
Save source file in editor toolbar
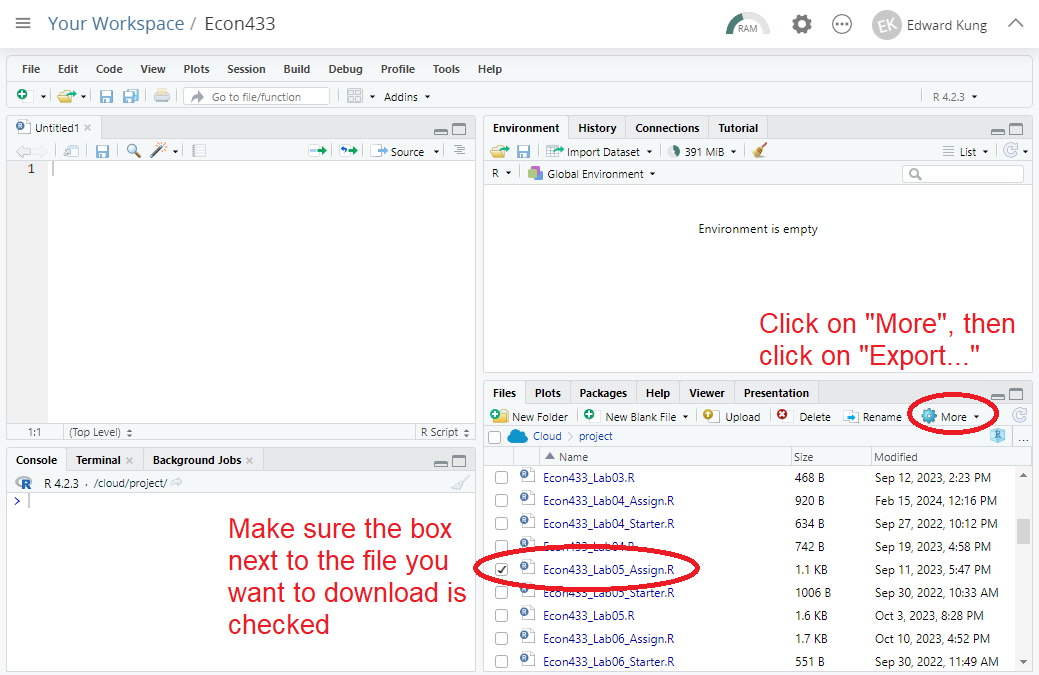(x=102, y=152)
